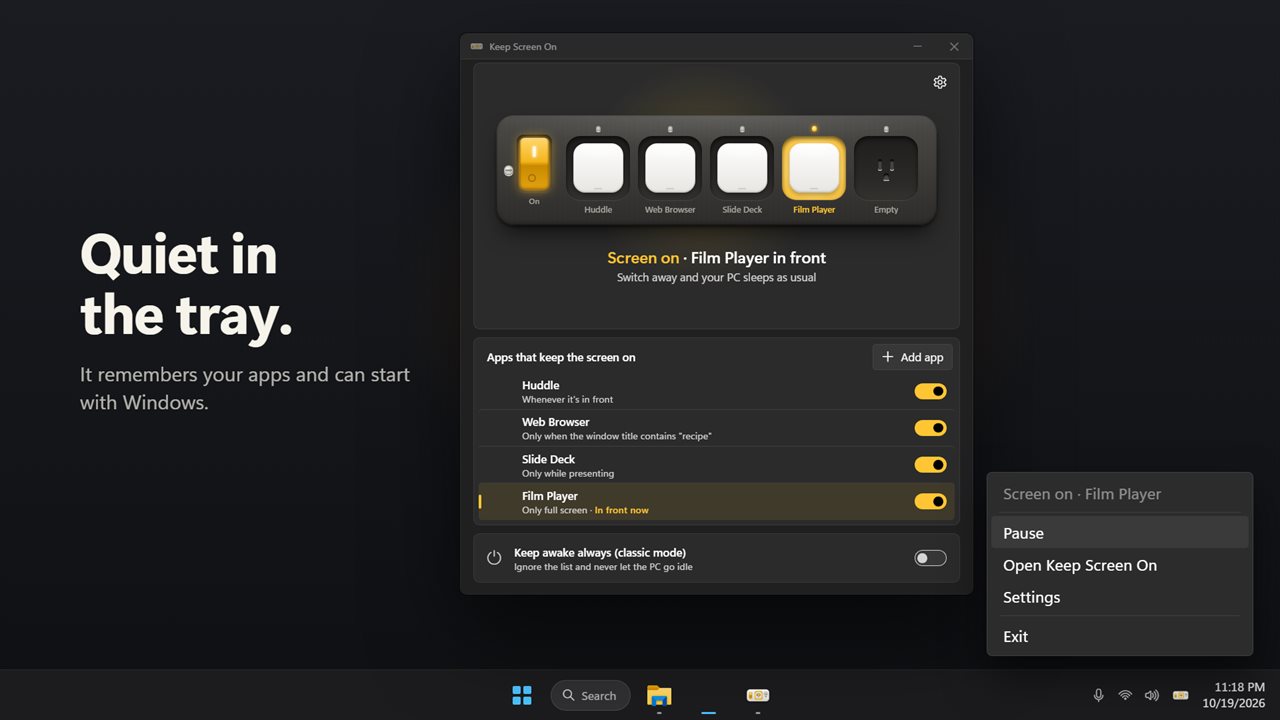Viewport: 1280px width, 720px height.
Task: Click the glowing Film Player strip button
Action: click(814, 168)
